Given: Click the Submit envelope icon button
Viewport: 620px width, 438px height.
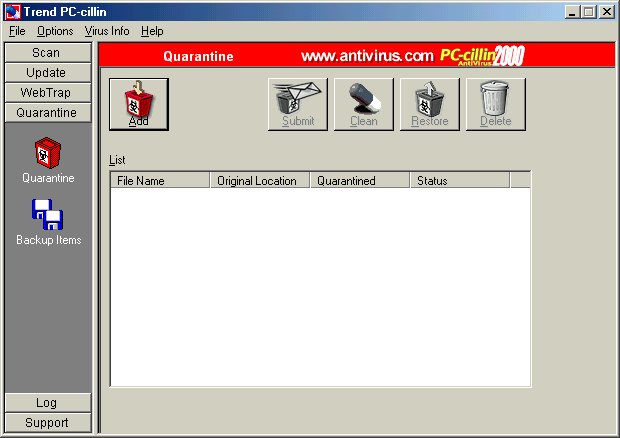Looking at the screenshot, I should click(298, 104).
